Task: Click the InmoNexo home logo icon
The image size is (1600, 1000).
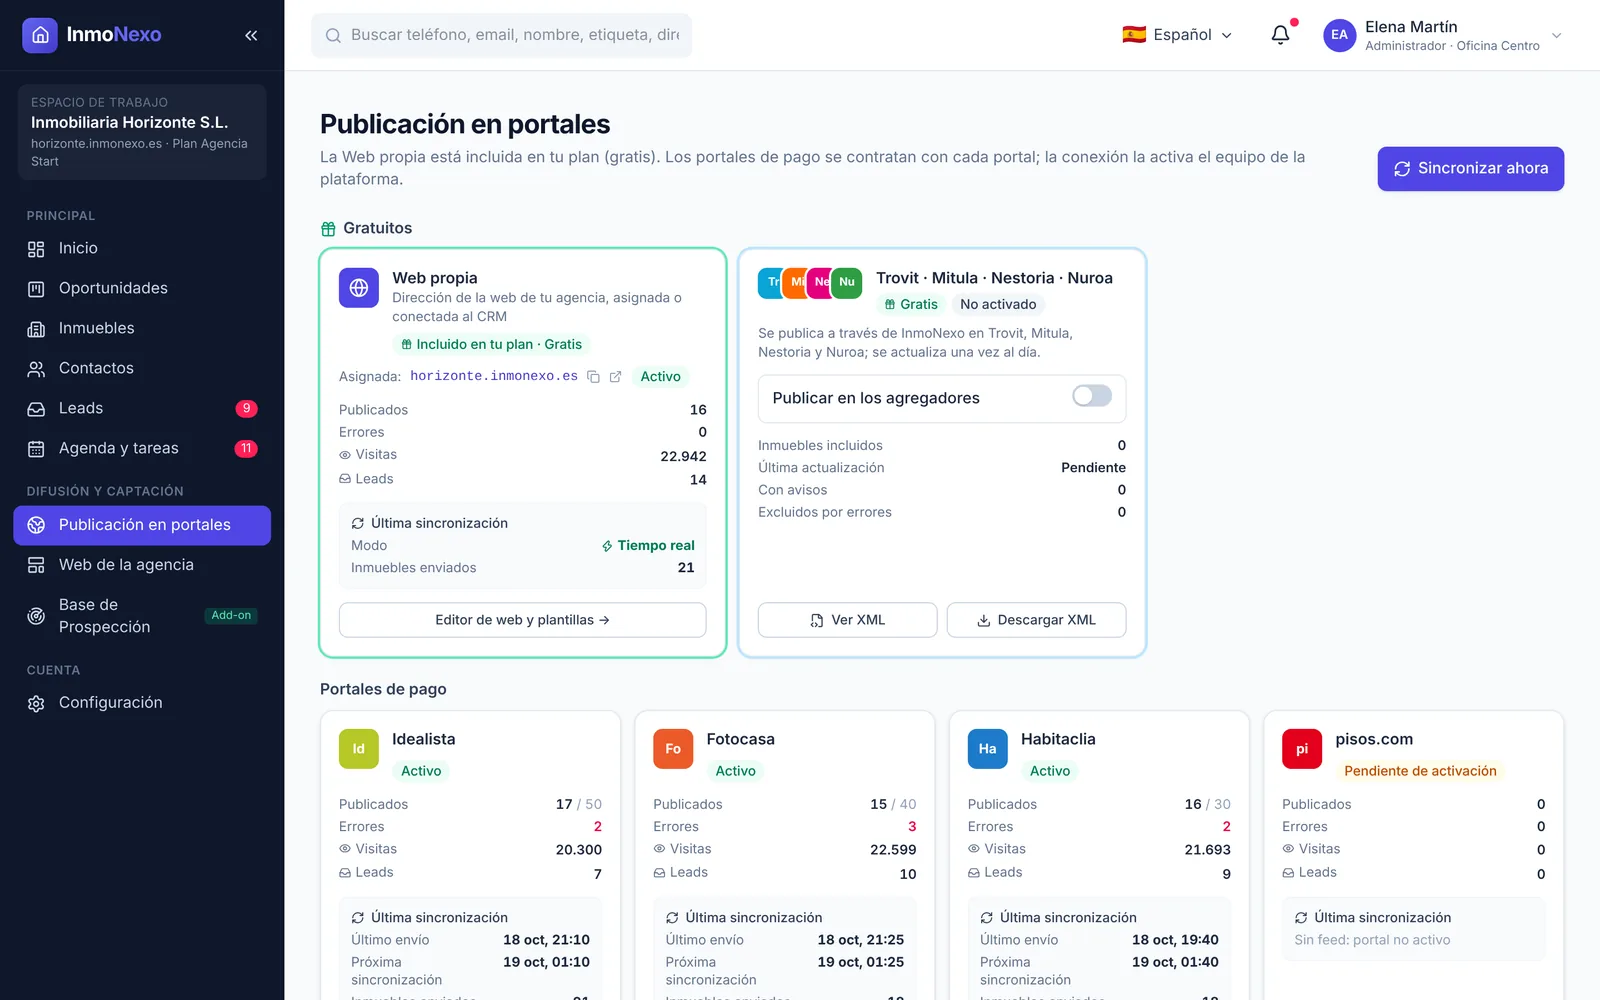Action: (40, 35)
